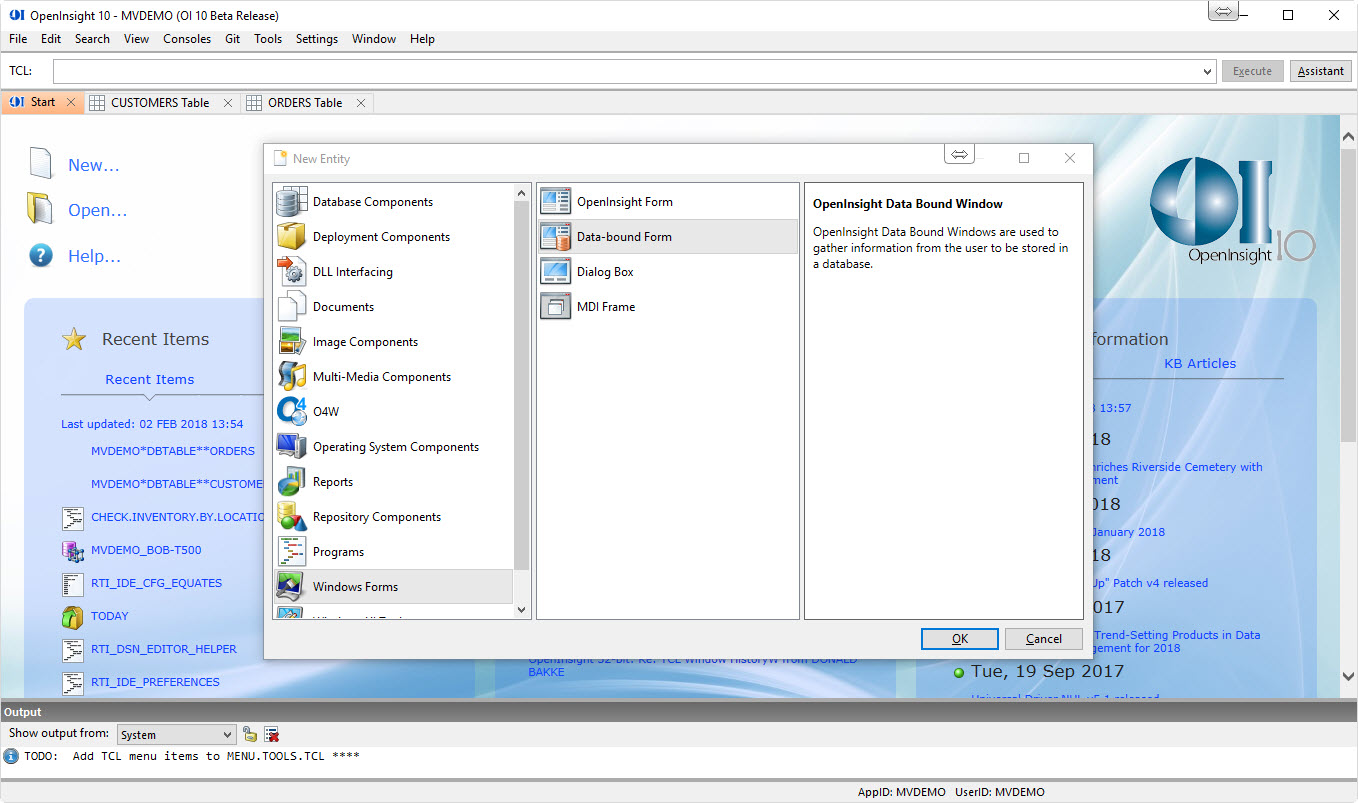The image size is (1358, 803).
Task: Select the Recent Items tab heading
Action: pyautogui.click(x=150, y=380)
